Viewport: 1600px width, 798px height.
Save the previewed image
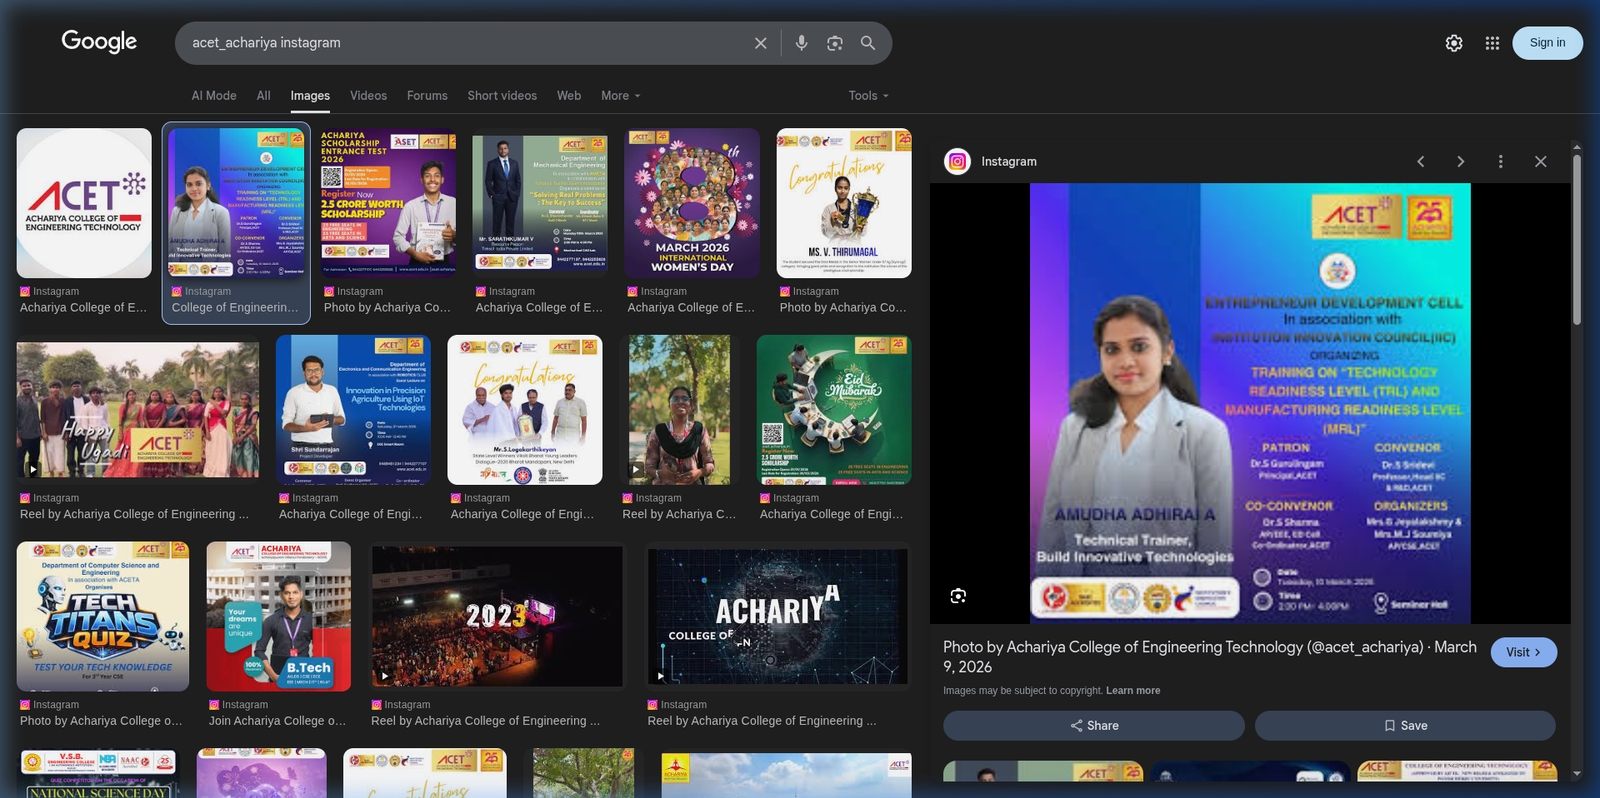tap(1405, 726)
